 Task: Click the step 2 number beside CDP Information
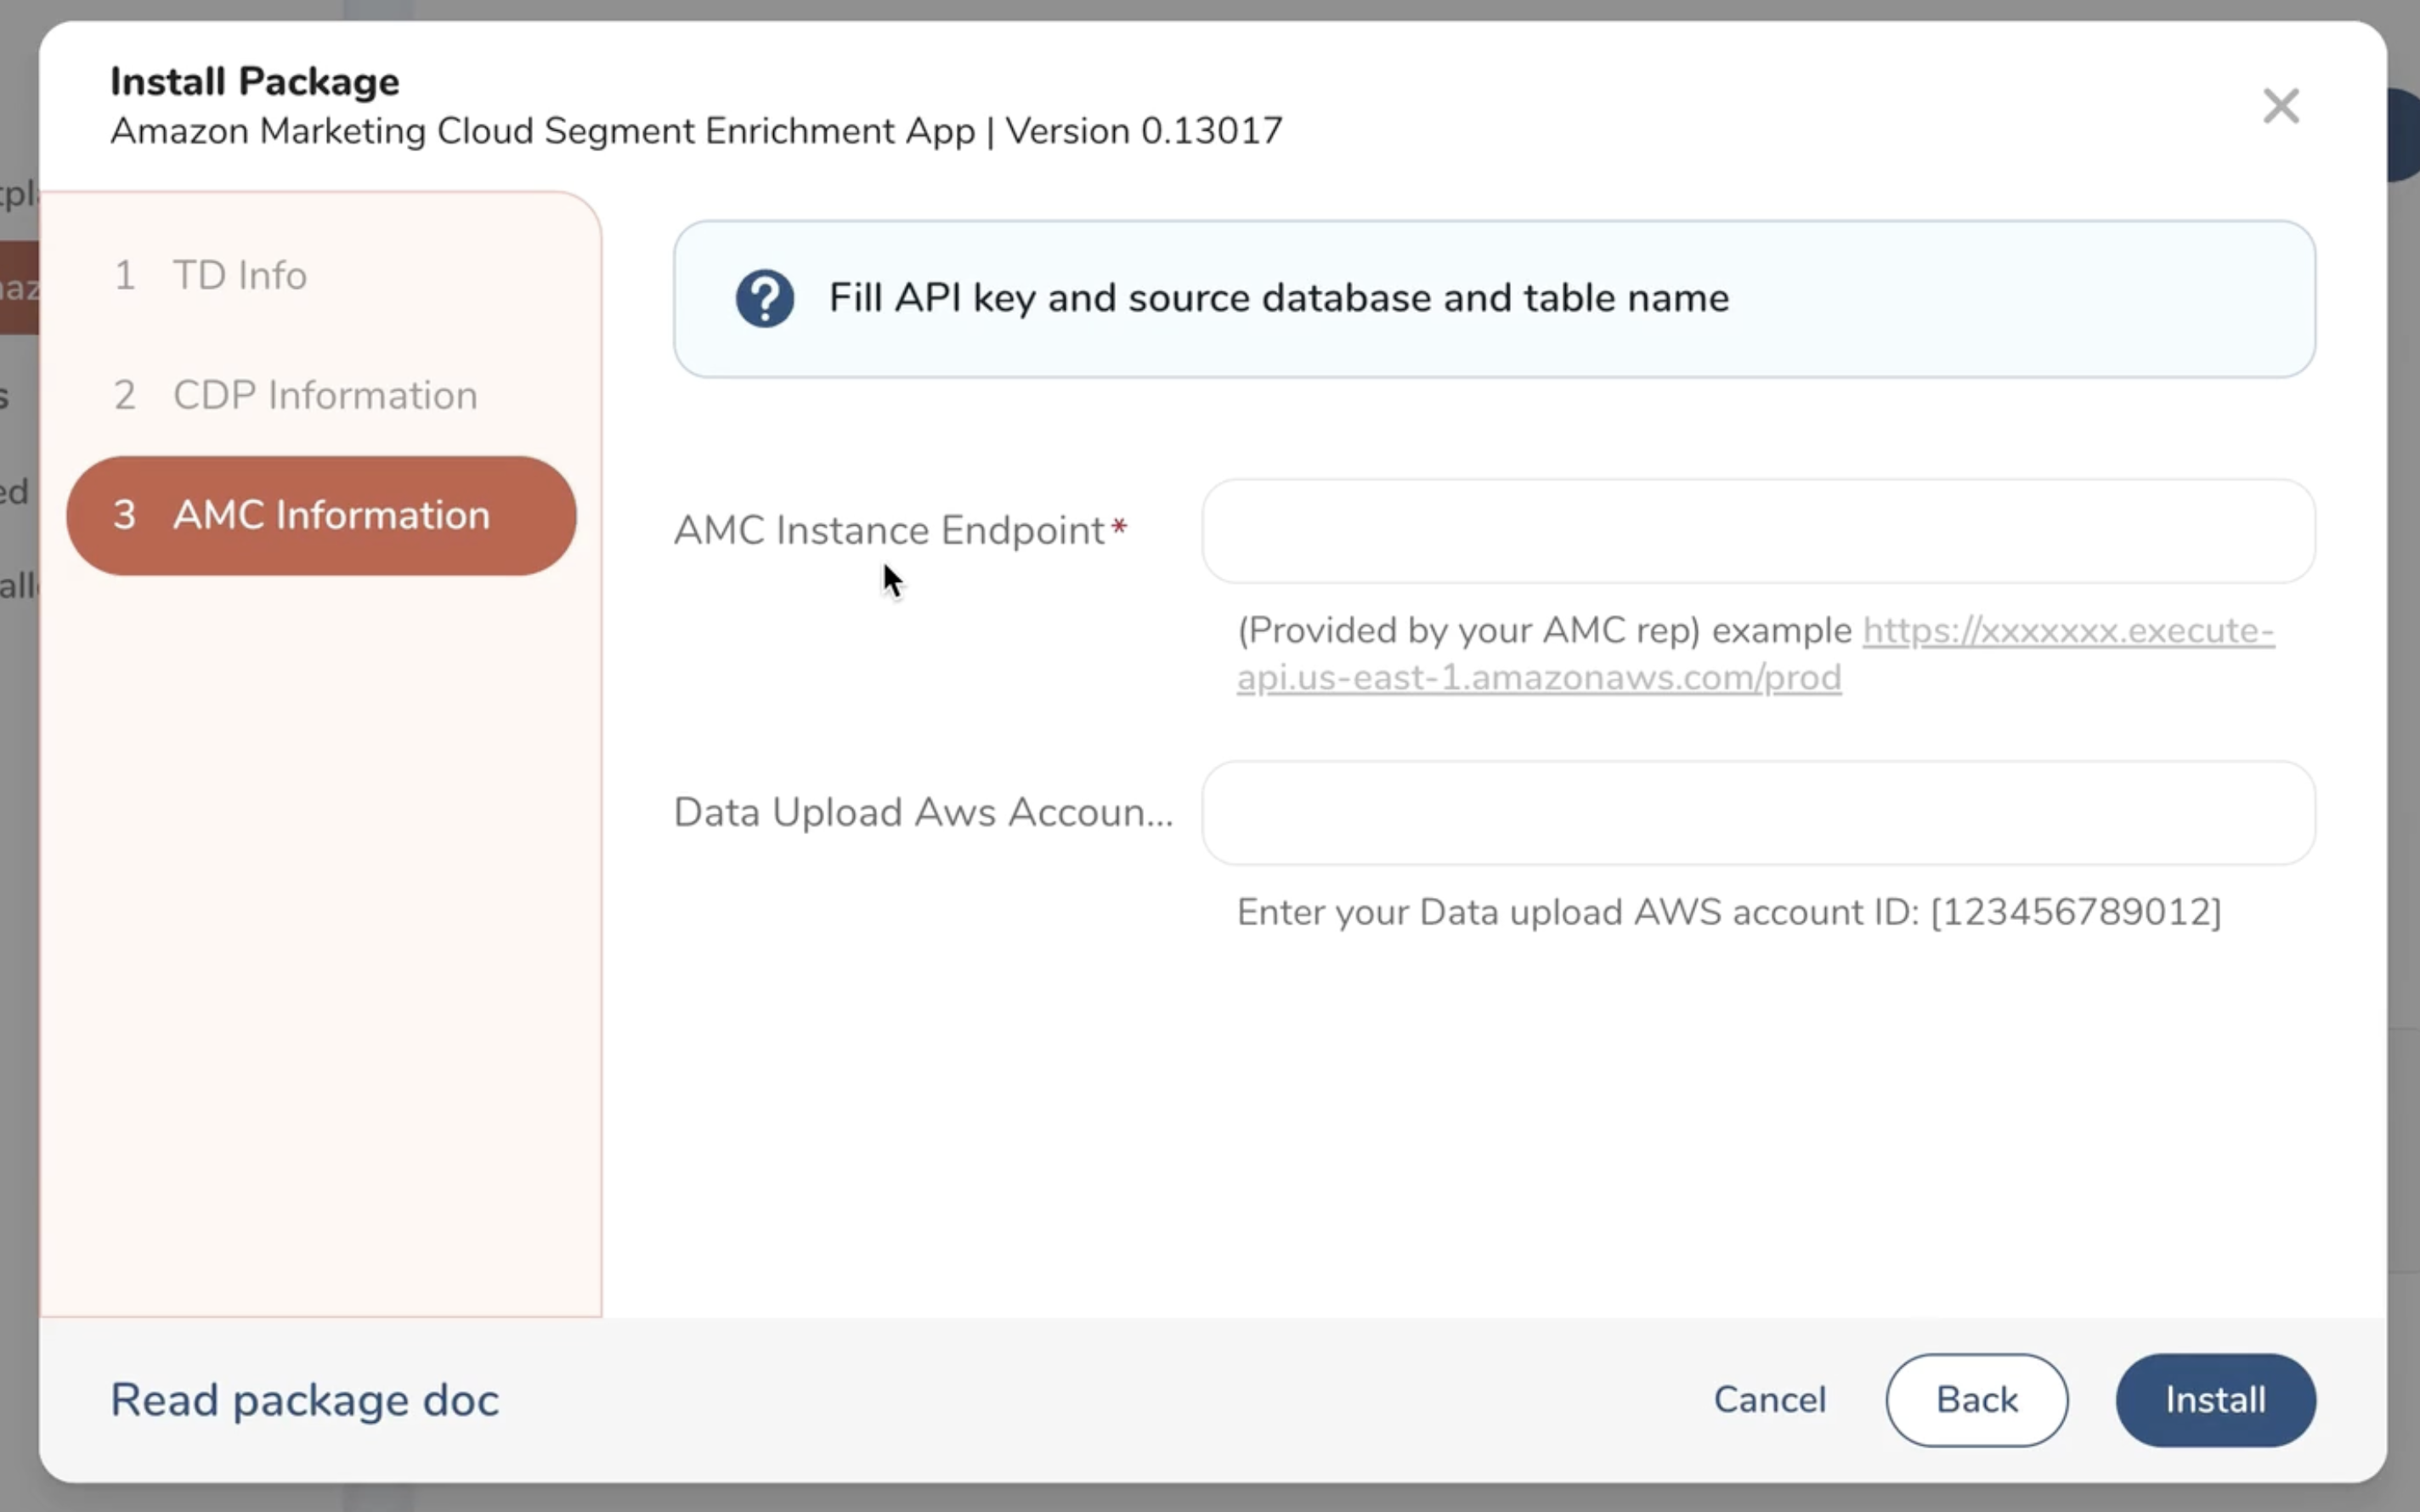point(126,395)
